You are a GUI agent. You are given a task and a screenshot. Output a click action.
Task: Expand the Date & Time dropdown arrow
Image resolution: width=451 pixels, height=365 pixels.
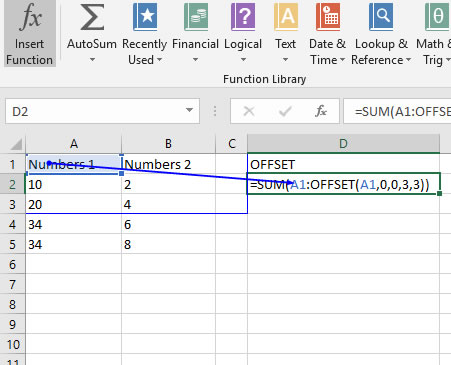342,60
